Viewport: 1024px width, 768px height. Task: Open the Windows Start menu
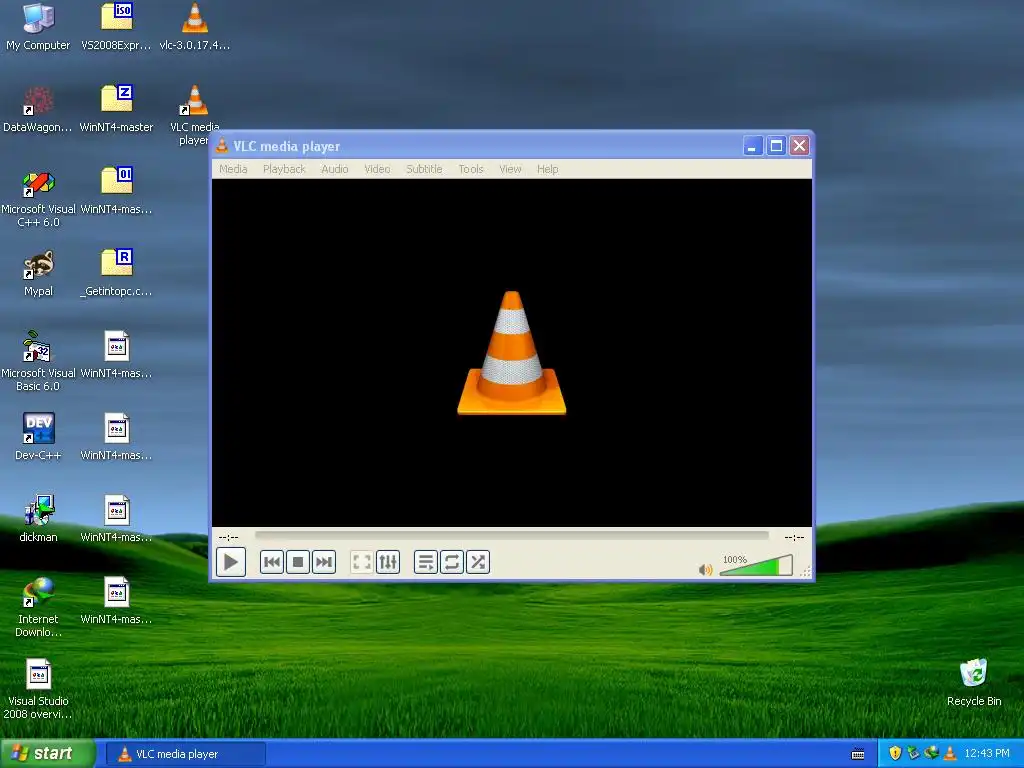point(47,754)
